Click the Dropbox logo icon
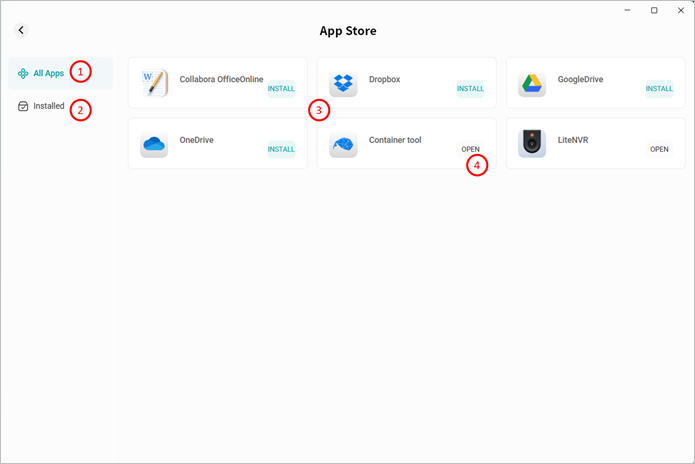Viewport: 695px width, 464px height. pyautogui.click(x=343, y=83)
